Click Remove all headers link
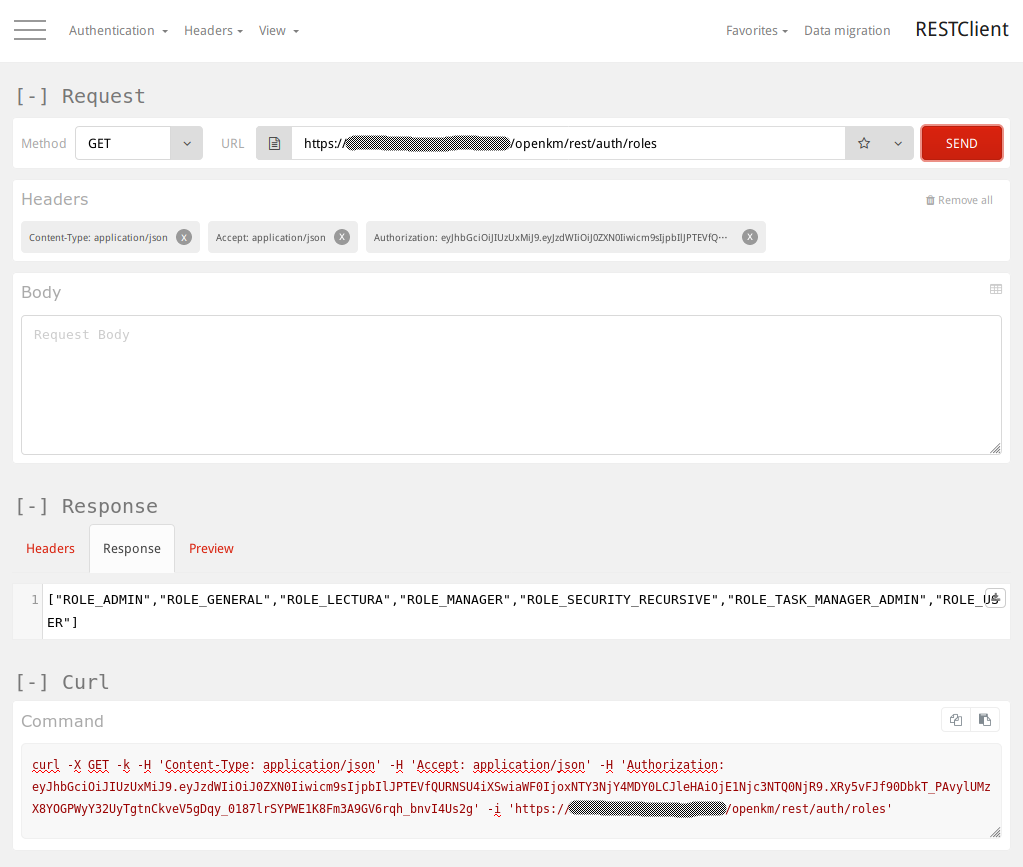Screen dimensions: 1023x867 coord(959,200)
